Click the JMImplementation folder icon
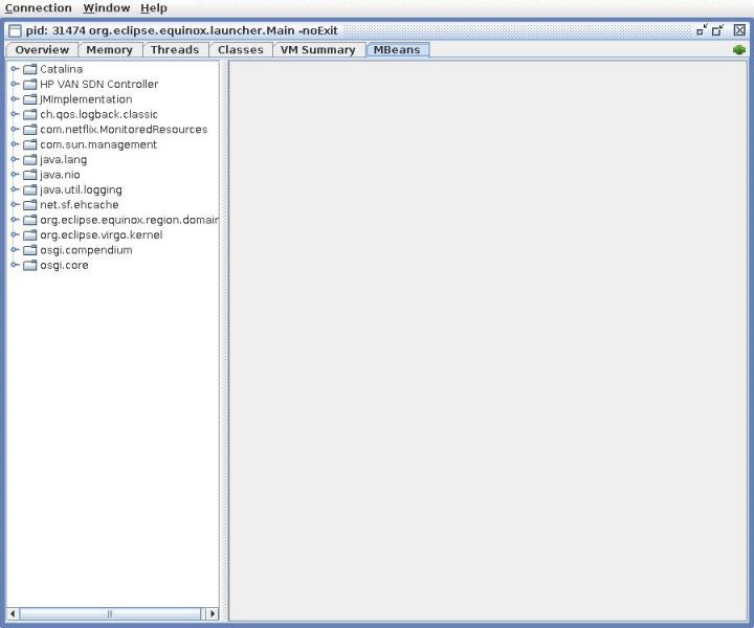Image resolution: width=754 pixels, height=628 pixels. [x=30, y=100]
